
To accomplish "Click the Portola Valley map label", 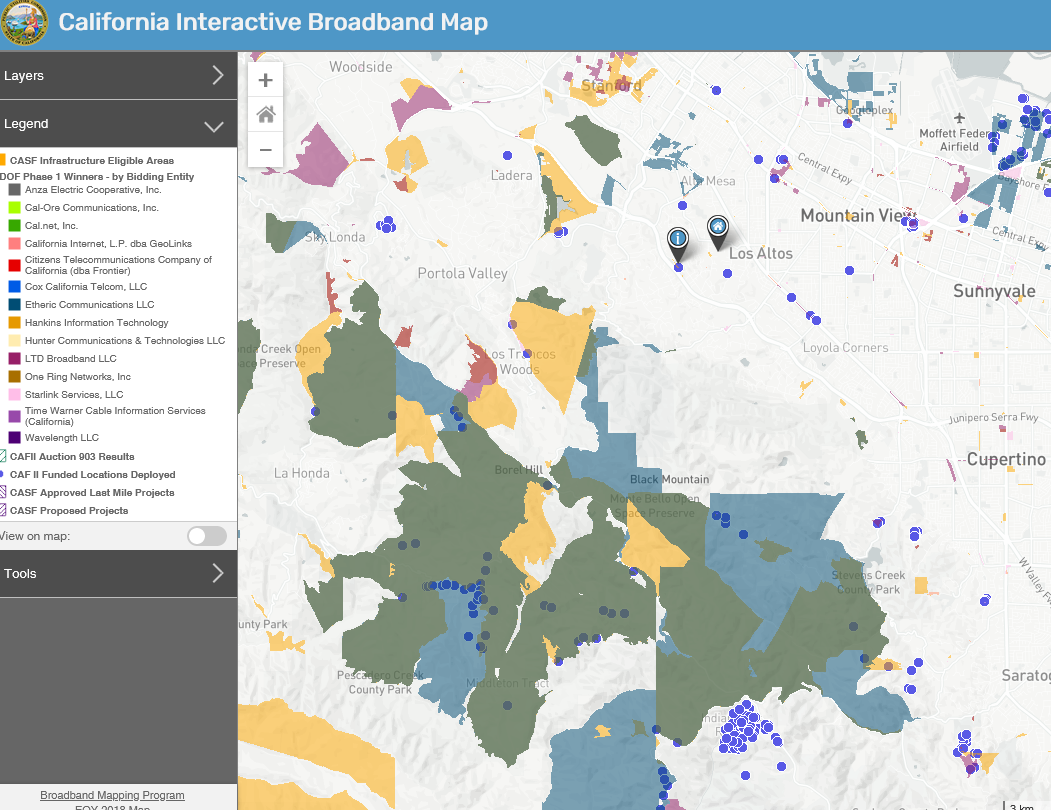I will [x=462, y=274].
